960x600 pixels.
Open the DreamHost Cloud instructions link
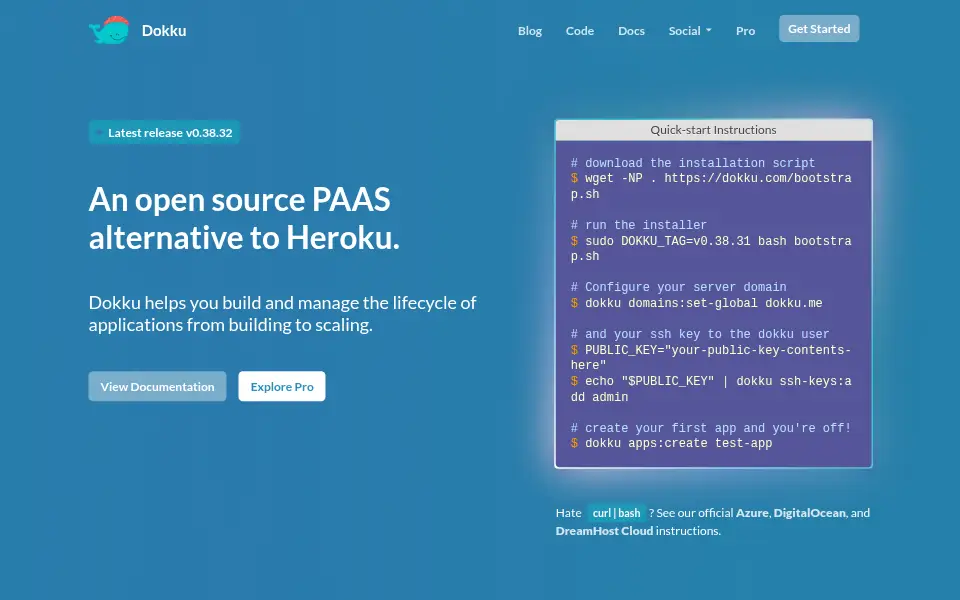[604, 531]
